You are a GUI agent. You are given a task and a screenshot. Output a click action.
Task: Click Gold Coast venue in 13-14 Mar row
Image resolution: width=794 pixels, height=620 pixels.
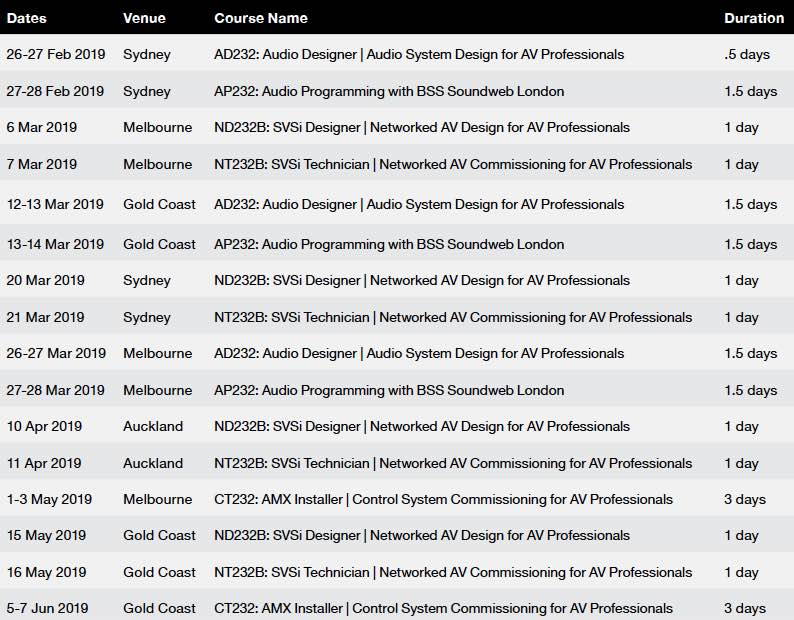[x=159, y=244]
